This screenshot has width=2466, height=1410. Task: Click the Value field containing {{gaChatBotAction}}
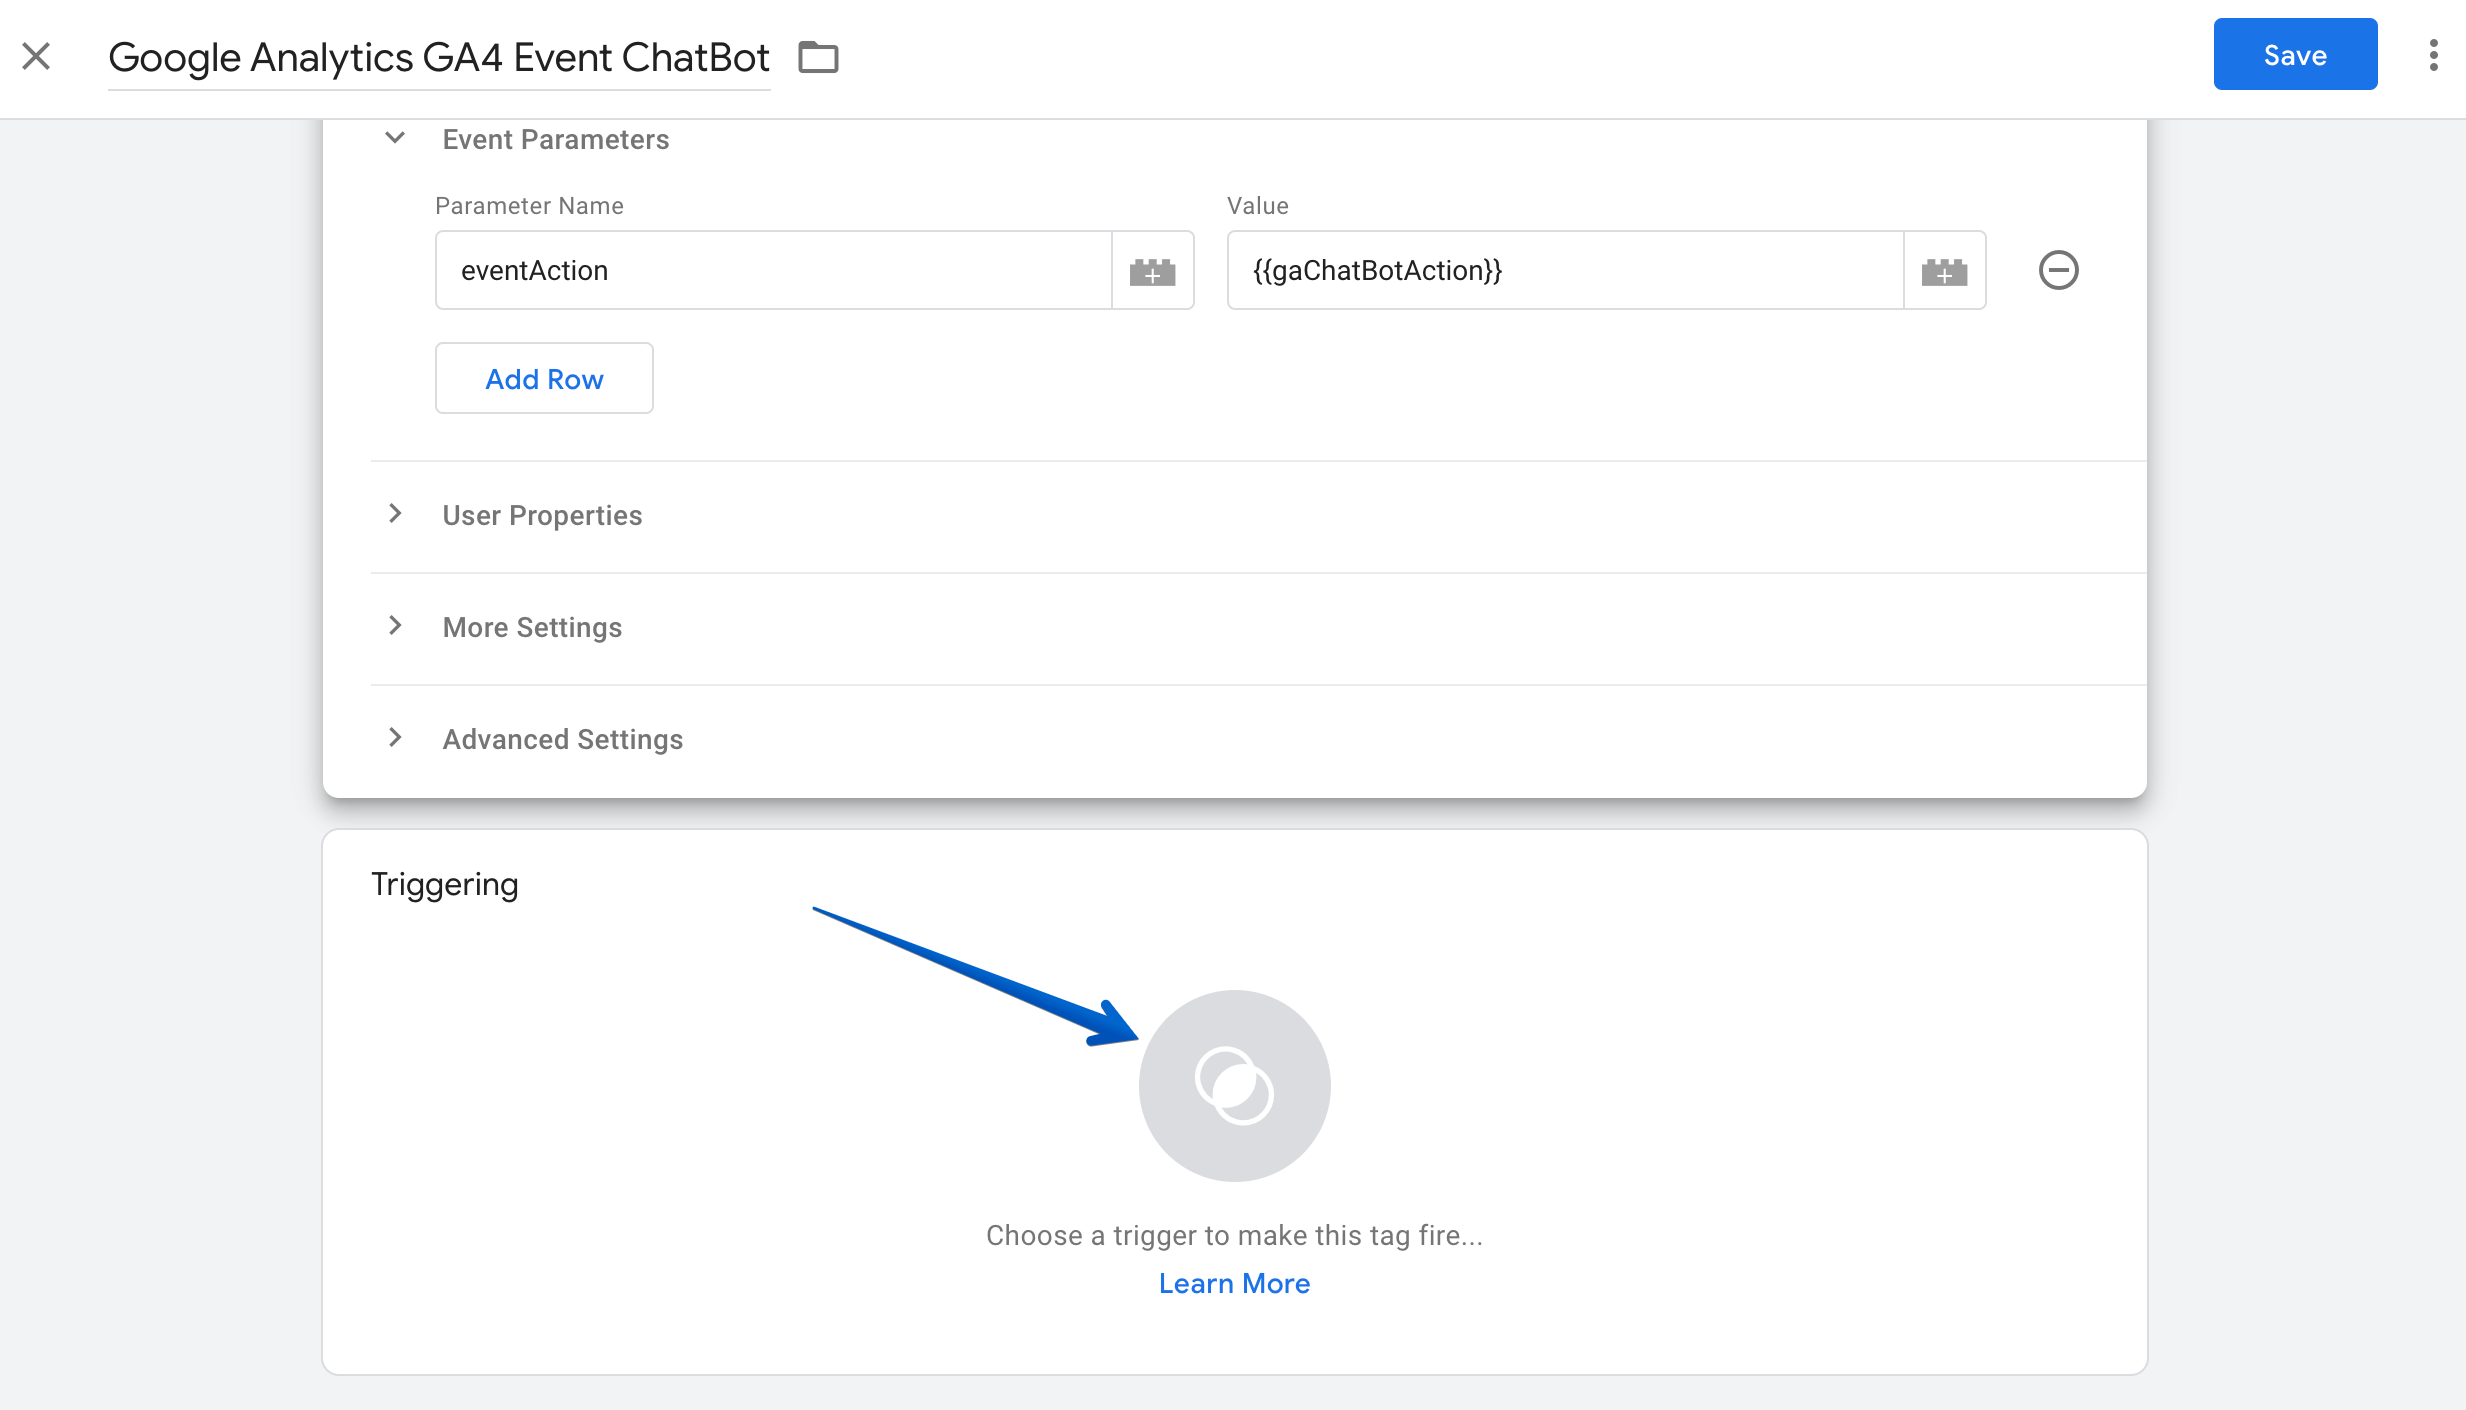(1565, 270)
